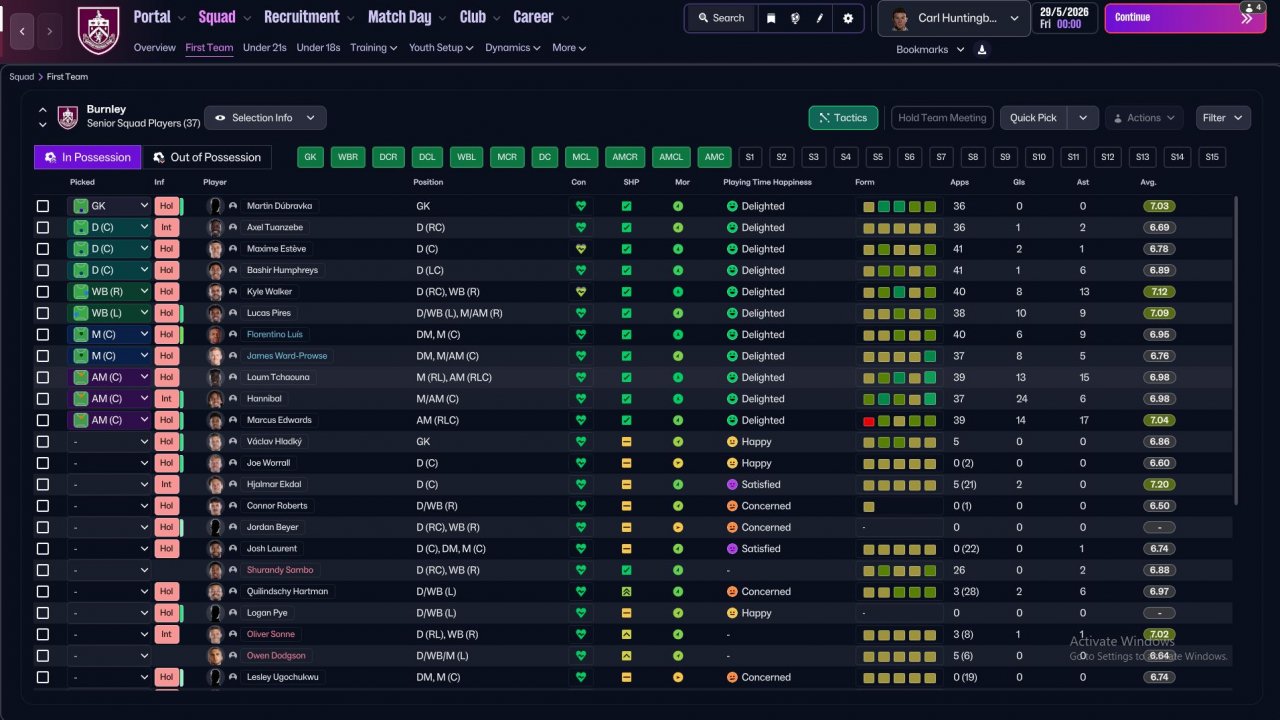Select the AMCR position filter button

point(625,157)
